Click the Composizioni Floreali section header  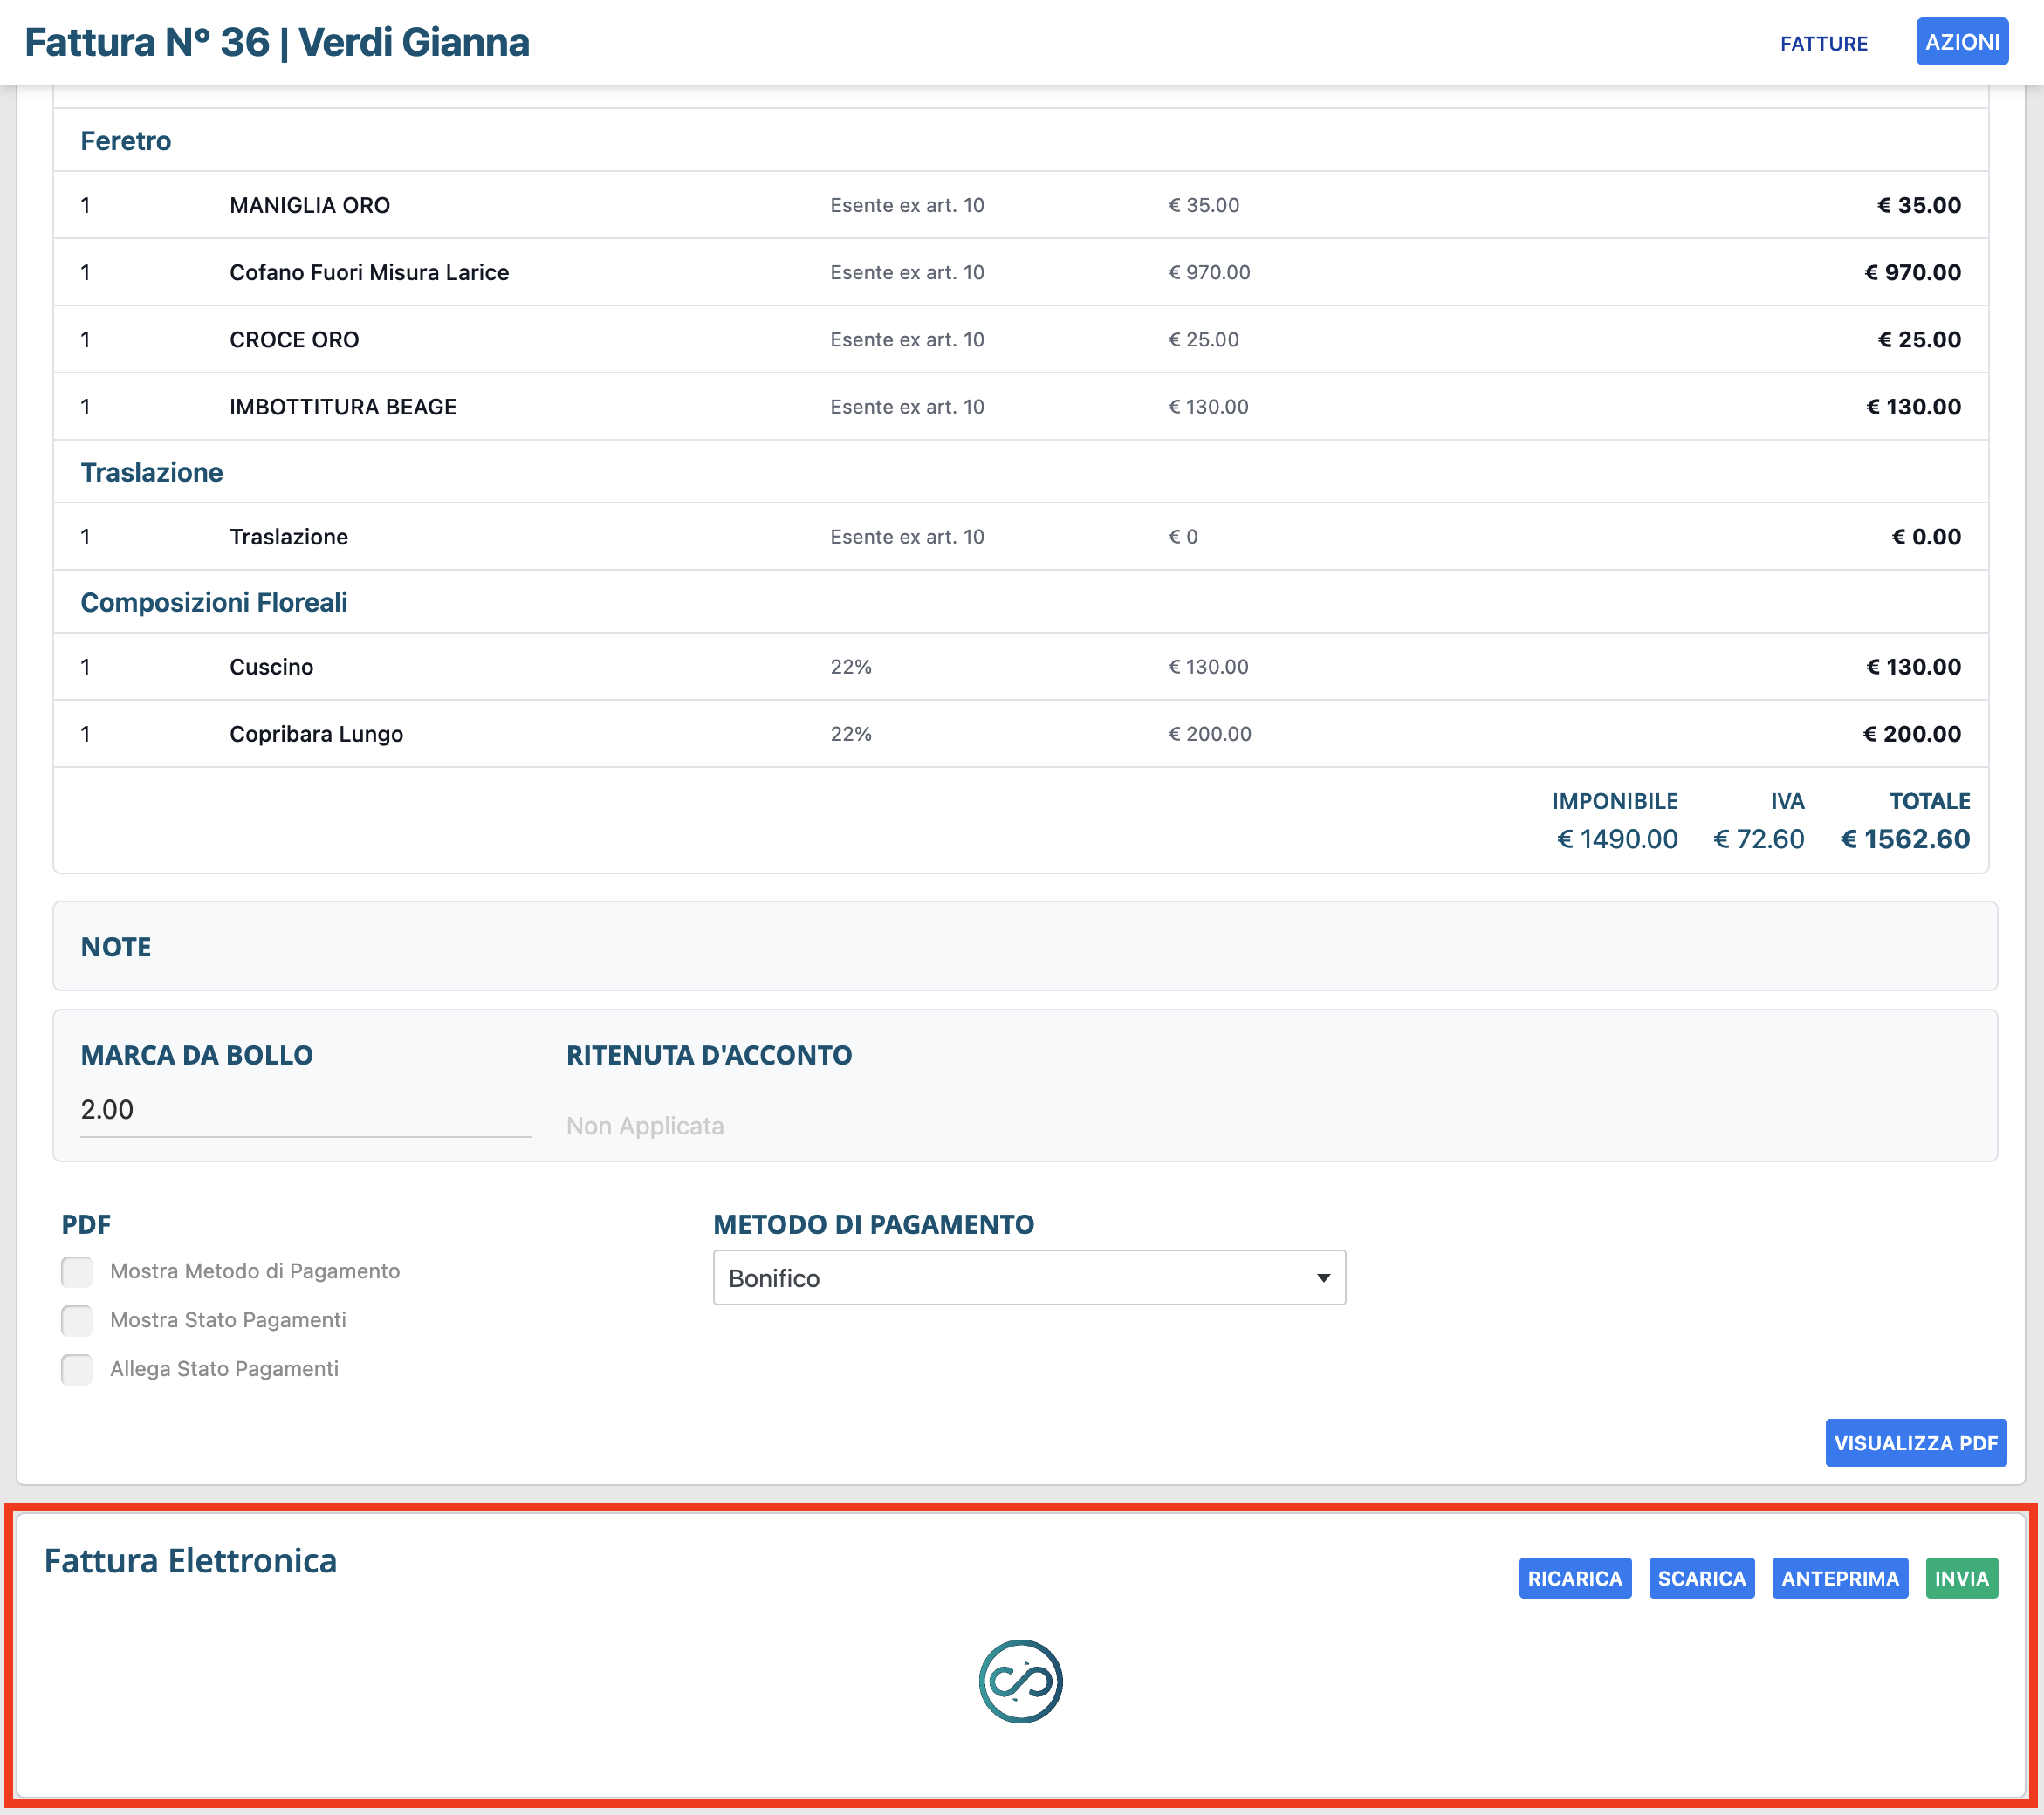coord(214,602)
